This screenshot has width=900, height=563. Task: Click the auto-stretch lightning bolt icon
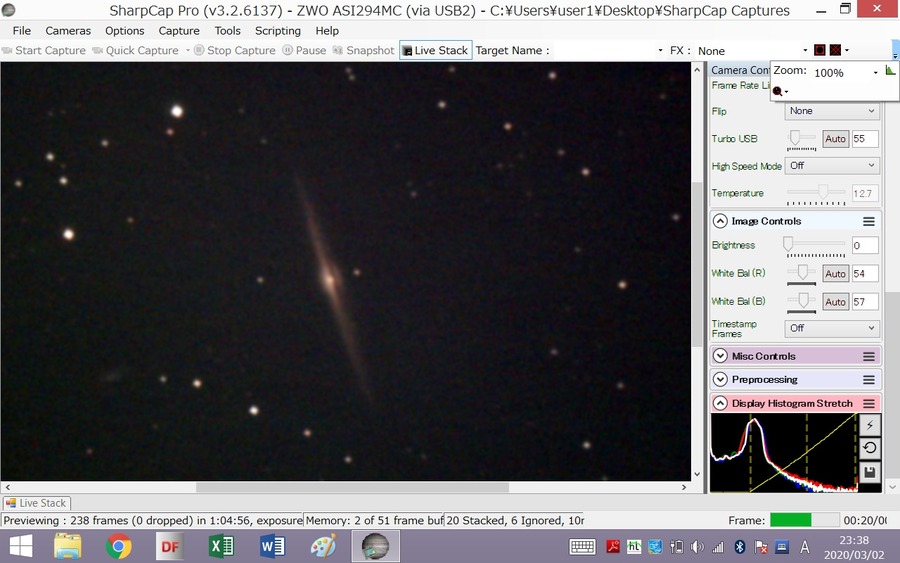870,425
